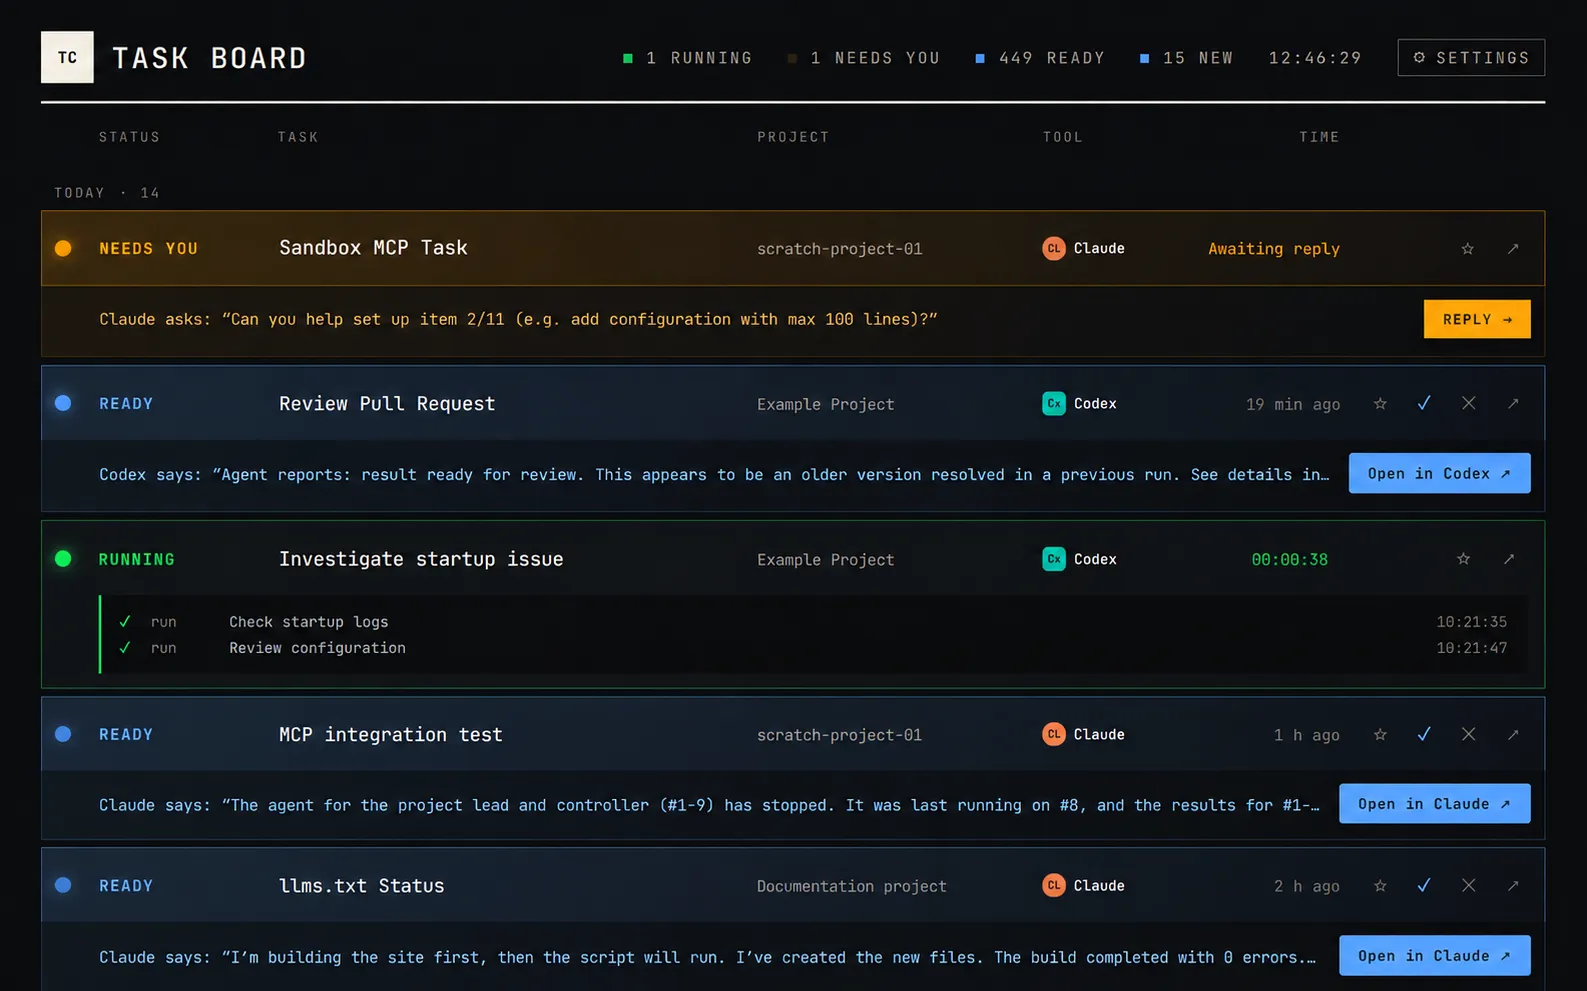
Task: Filter by 1 Running status
Action: [688, 58]
